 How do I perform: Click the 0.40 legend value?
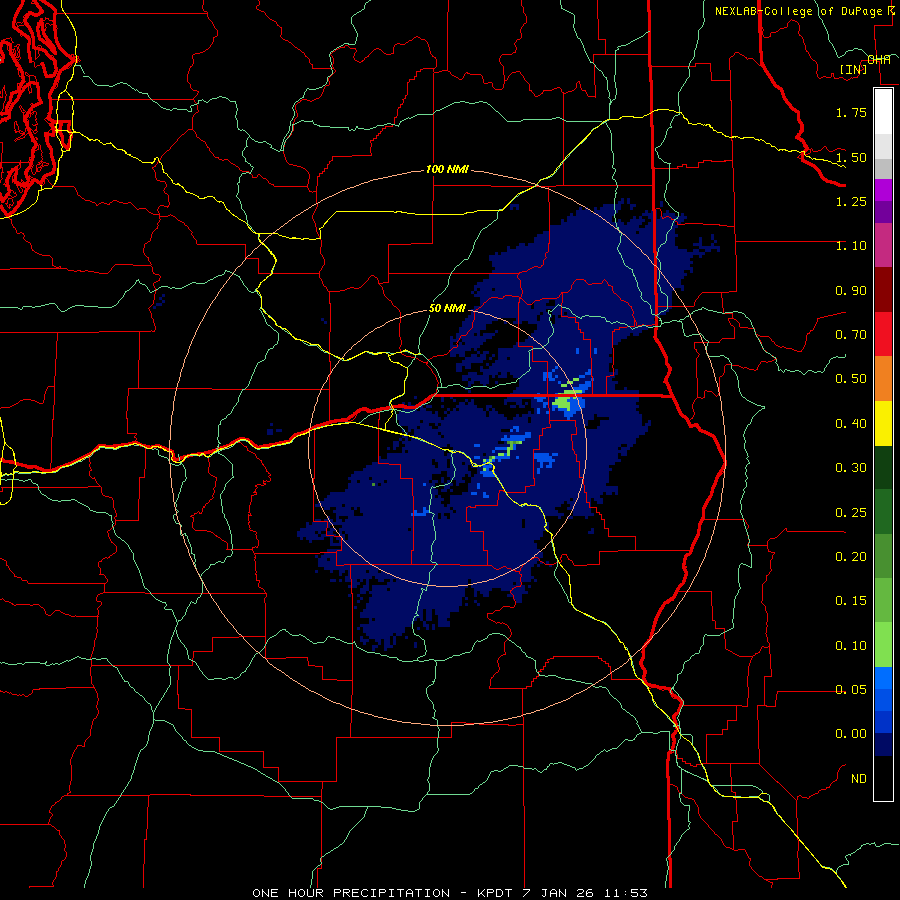(851, 424)
